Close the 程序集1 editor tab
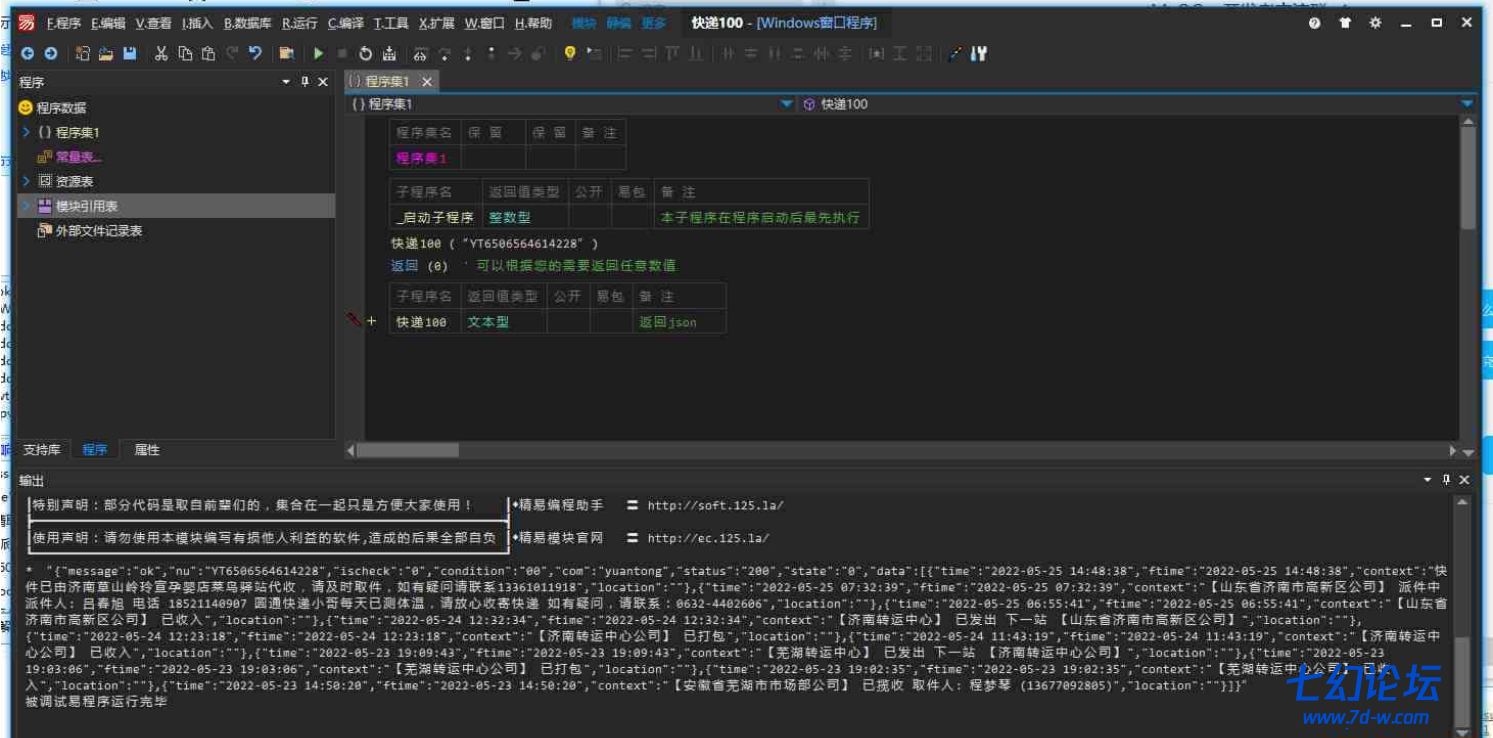Viewport: 1493px width, 738px height. pos(426,82)
